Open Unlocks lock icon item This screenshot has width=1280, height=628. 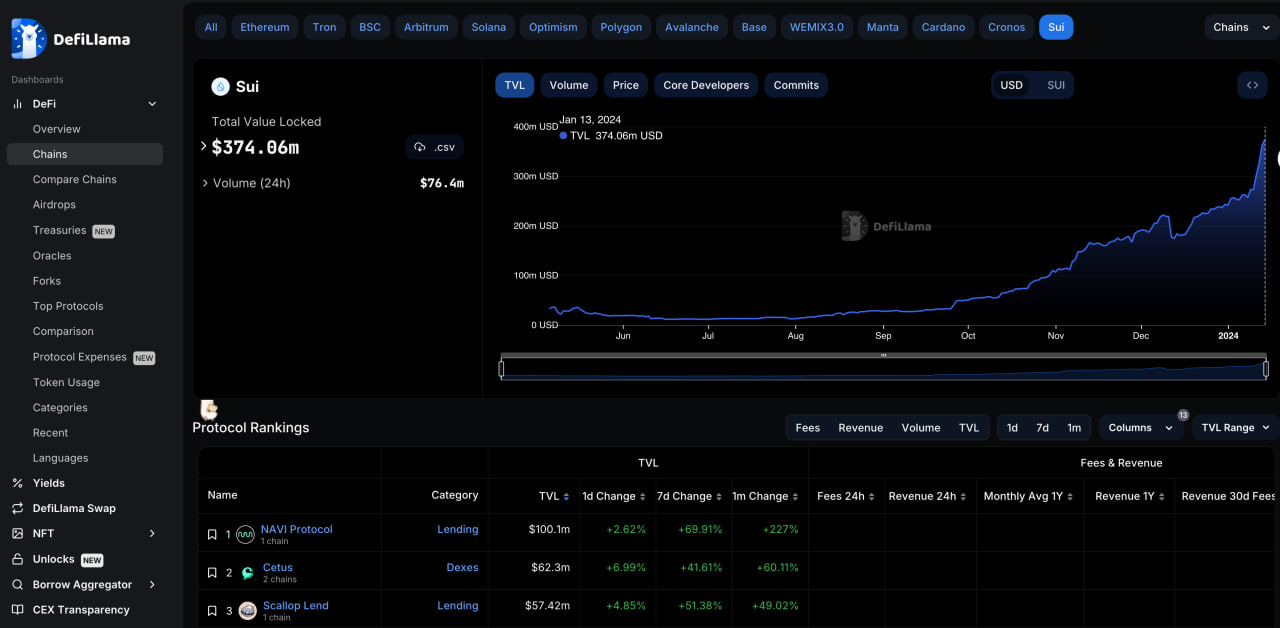coord(17,559)
